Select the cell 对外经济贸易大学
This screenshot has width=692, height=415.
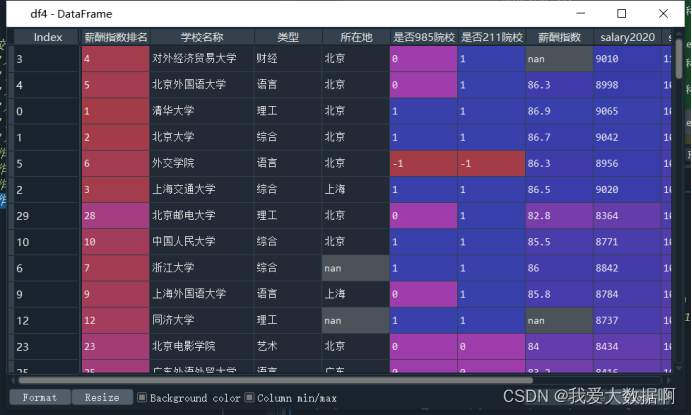click(202, 59)
